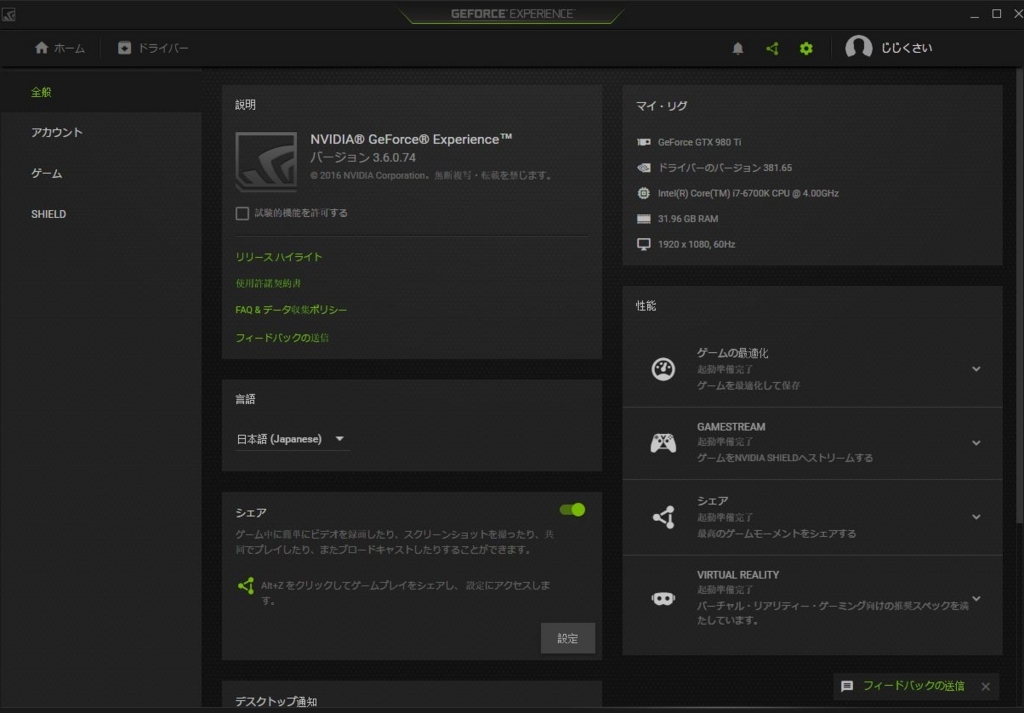This screenshot has height=713, width=1024.
Task: Click the home icon next to ホーム
Action: [42, 48]
